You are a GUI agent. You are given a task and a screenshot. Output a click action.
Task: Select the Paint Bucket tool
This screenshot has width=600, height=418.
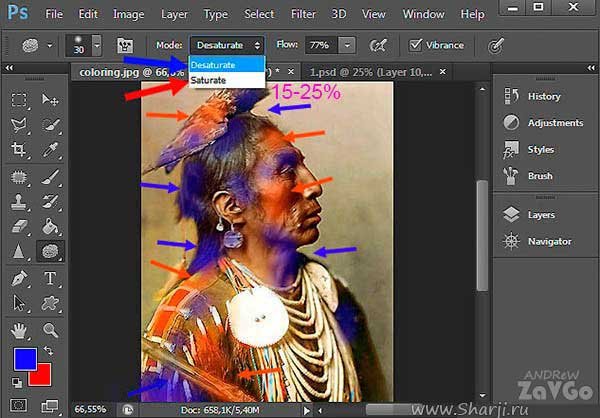point(49,226)
